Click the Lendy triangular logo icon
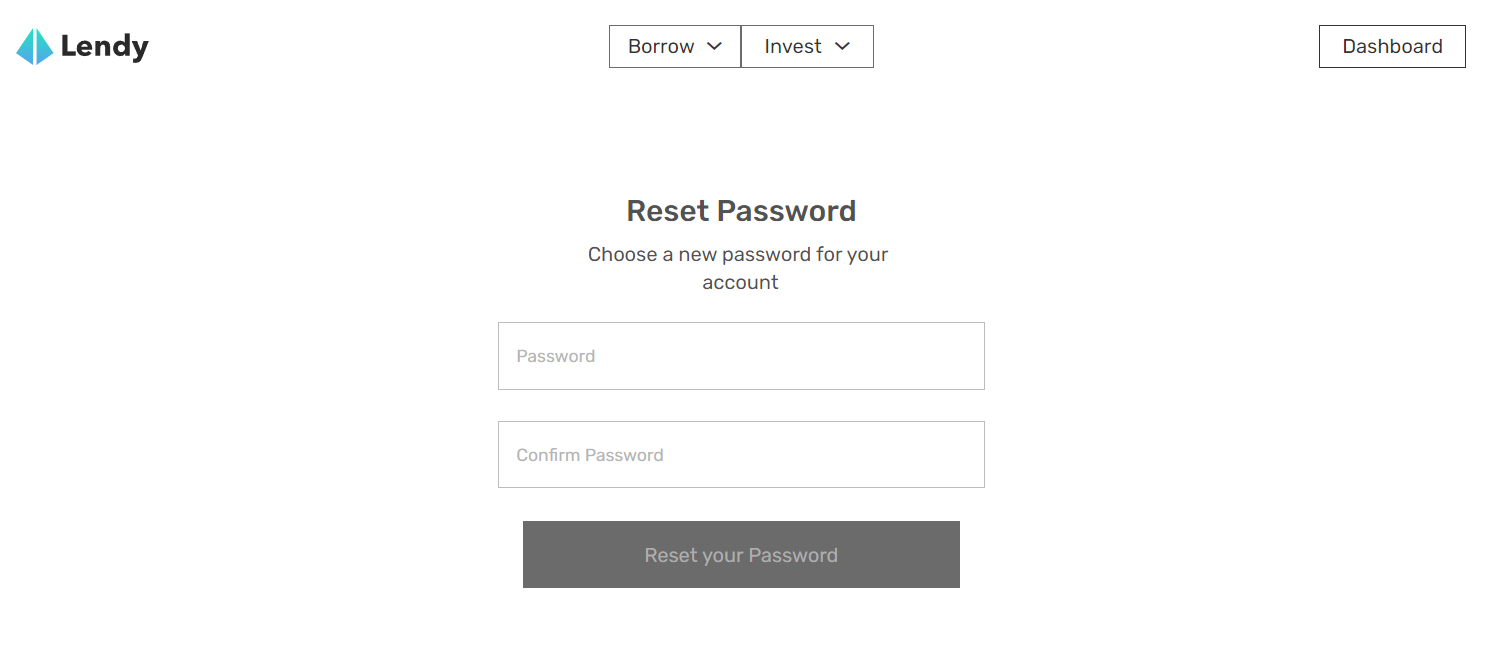 [x=35, y=46]
